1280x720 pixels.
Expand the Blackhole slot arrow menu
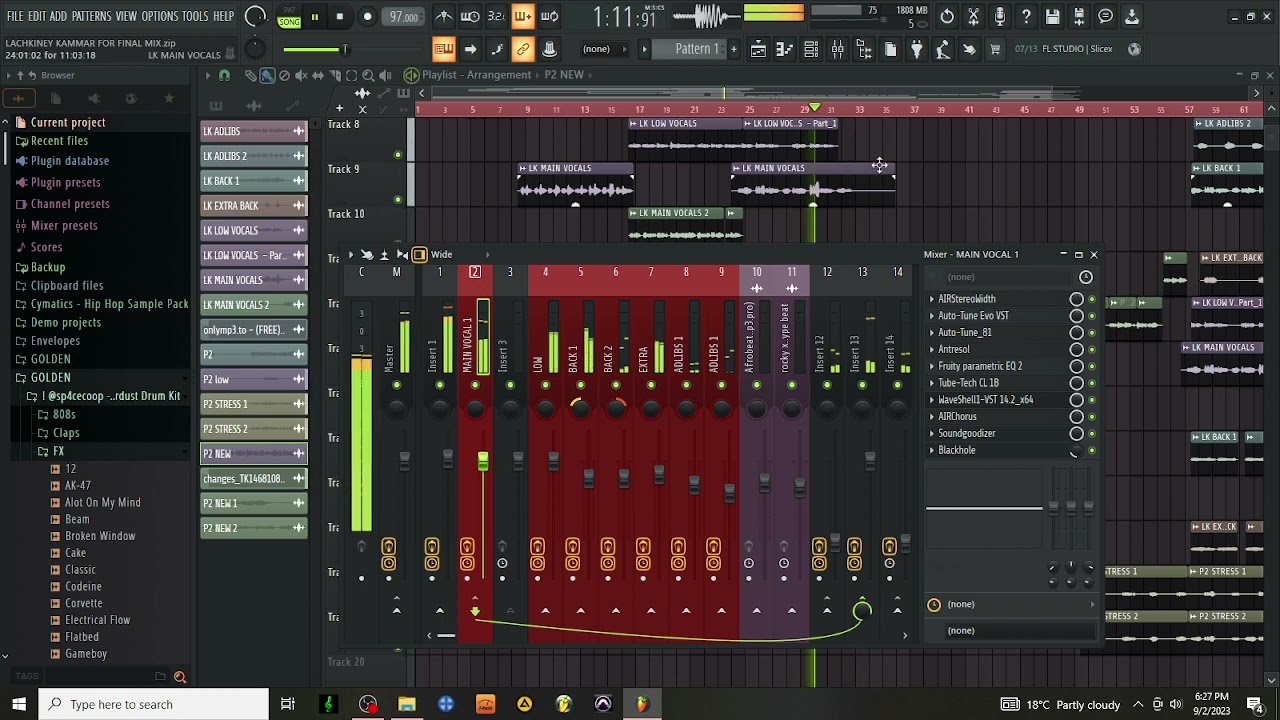pos(932,450)
